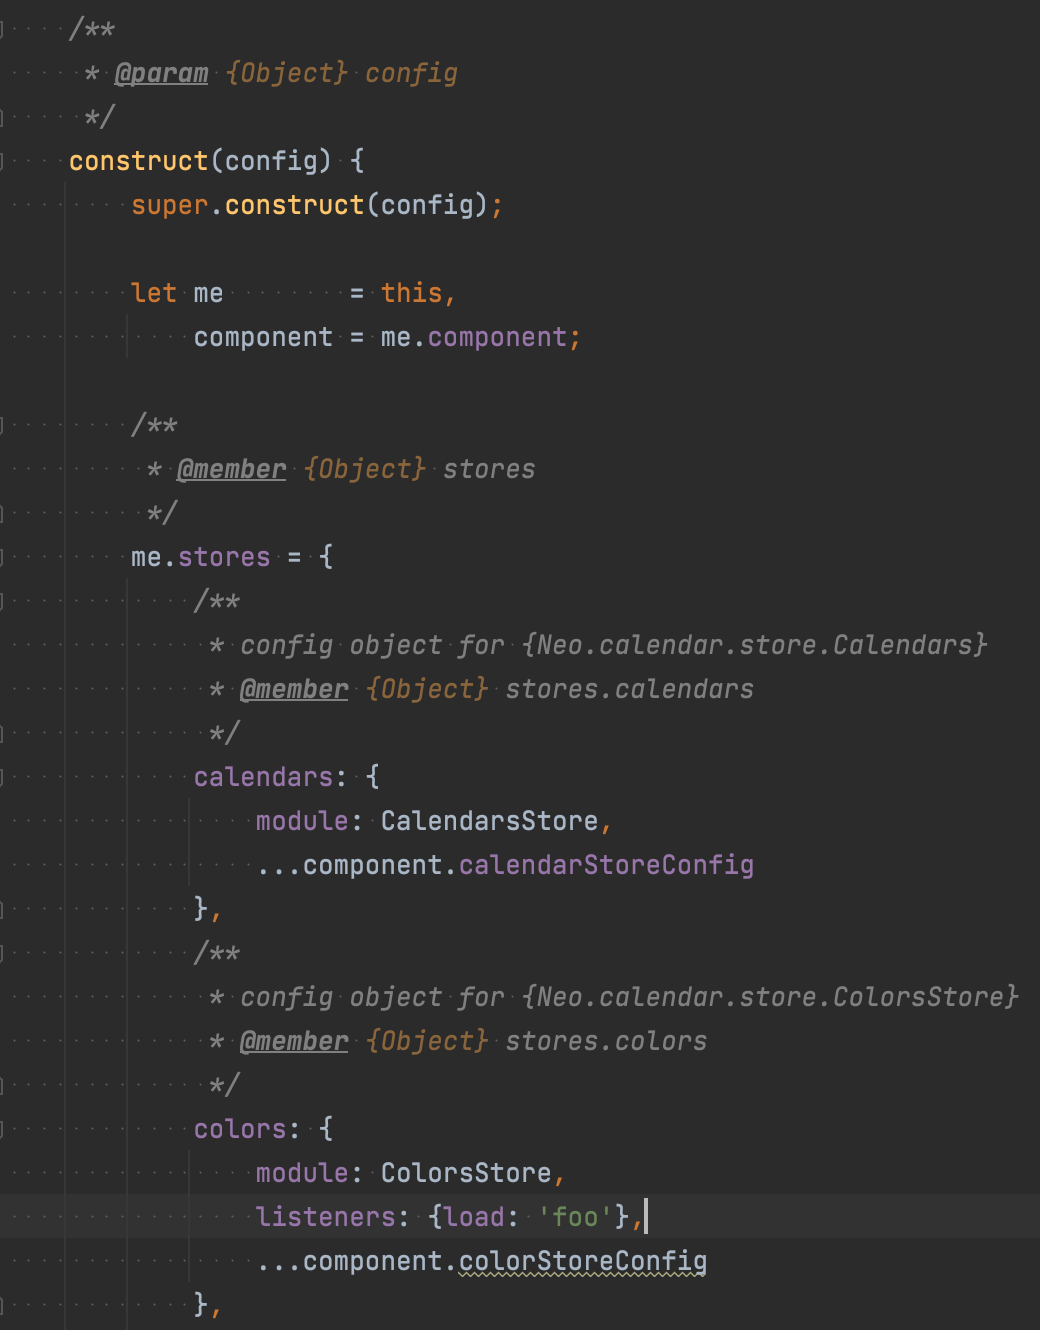Click the @member tag on the stores.calendars line

(x=294, y=689)
